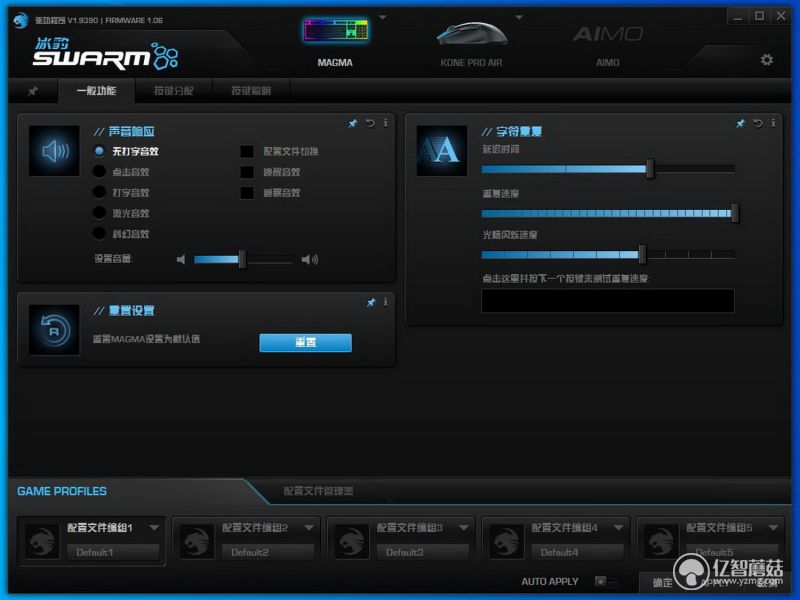Select the 激光音效 radio option

pos(99,213)
